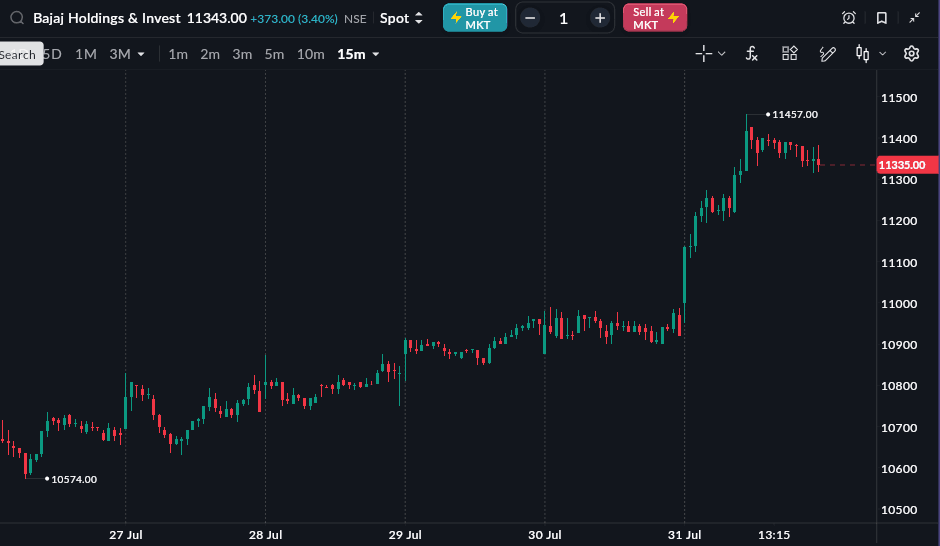The image size is (940, 546).
Task: Click the 27 Jul date label
Action: click(126, 535)
